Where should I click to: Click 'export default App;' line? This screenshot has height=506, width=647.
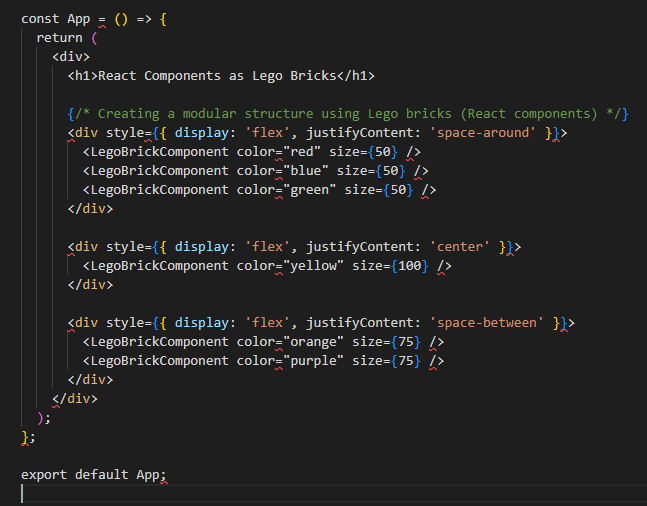coord(94,475)
